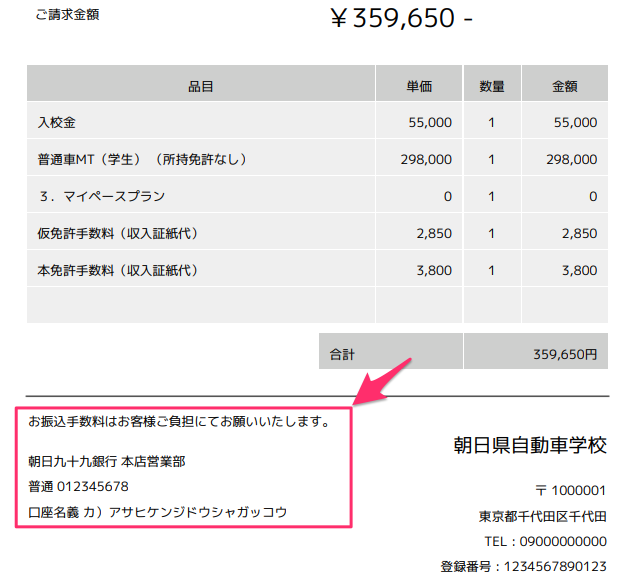Click the お振込手数料 notice text
This screenshot has width=635, height=583.
(180, 421)
